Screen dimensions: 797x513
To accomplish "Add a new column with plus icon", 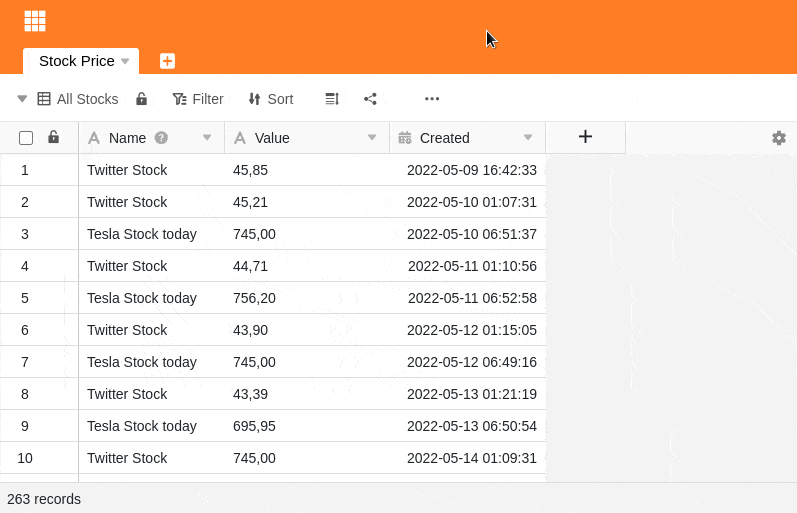I will (x=585, y=137).
